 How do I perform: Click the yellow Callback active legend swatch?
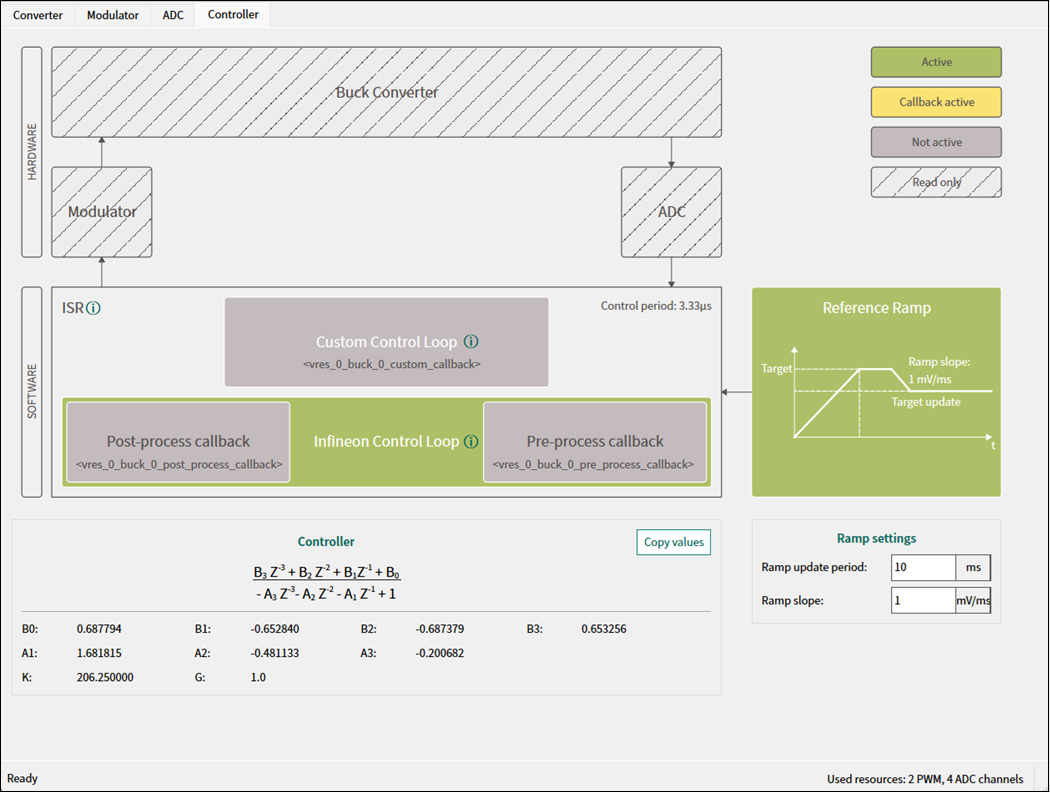pos(936,102)
